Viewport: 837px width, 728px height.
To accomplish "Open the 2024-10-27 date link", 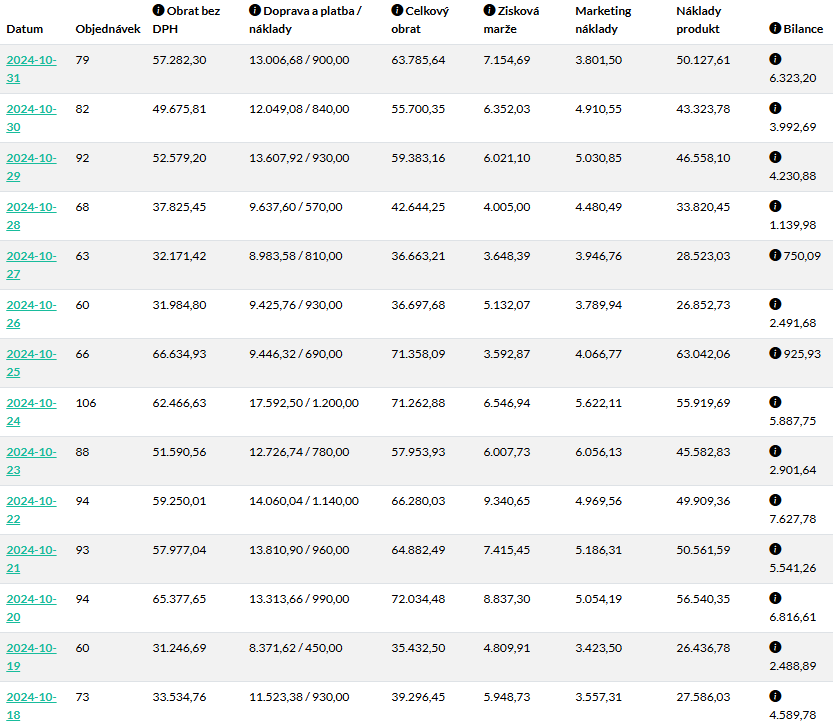I will pyautogui.click(x=31, y=265).
